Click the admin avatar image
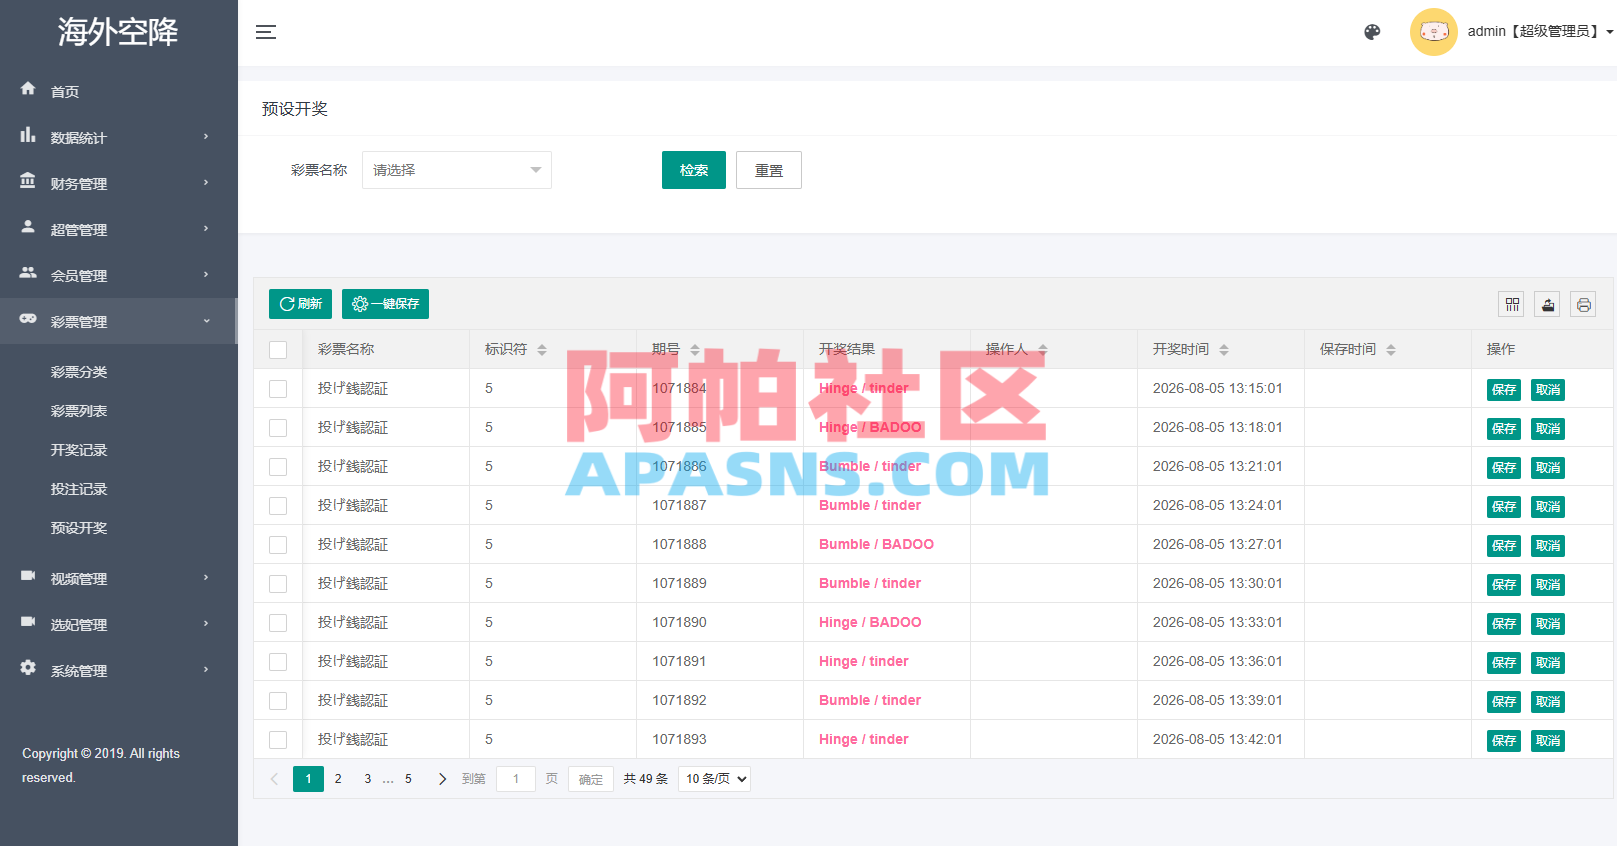The height and width of the screenshot is (846, 1617). point(1434,32)
